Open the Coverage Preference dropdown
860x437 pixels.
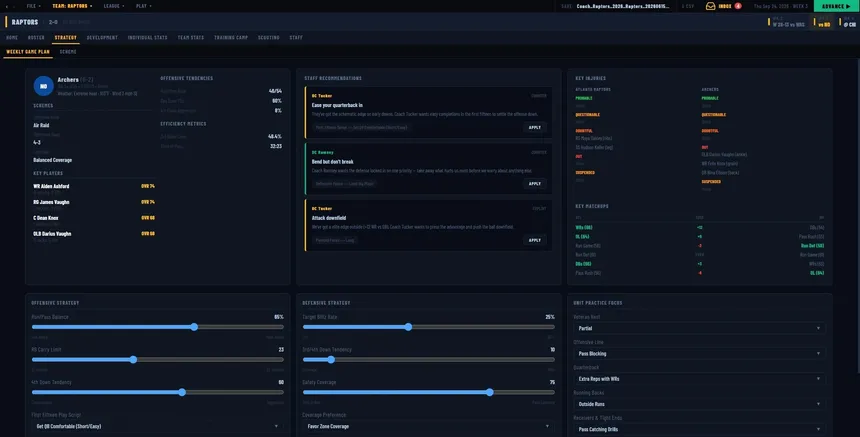(428, 426)
